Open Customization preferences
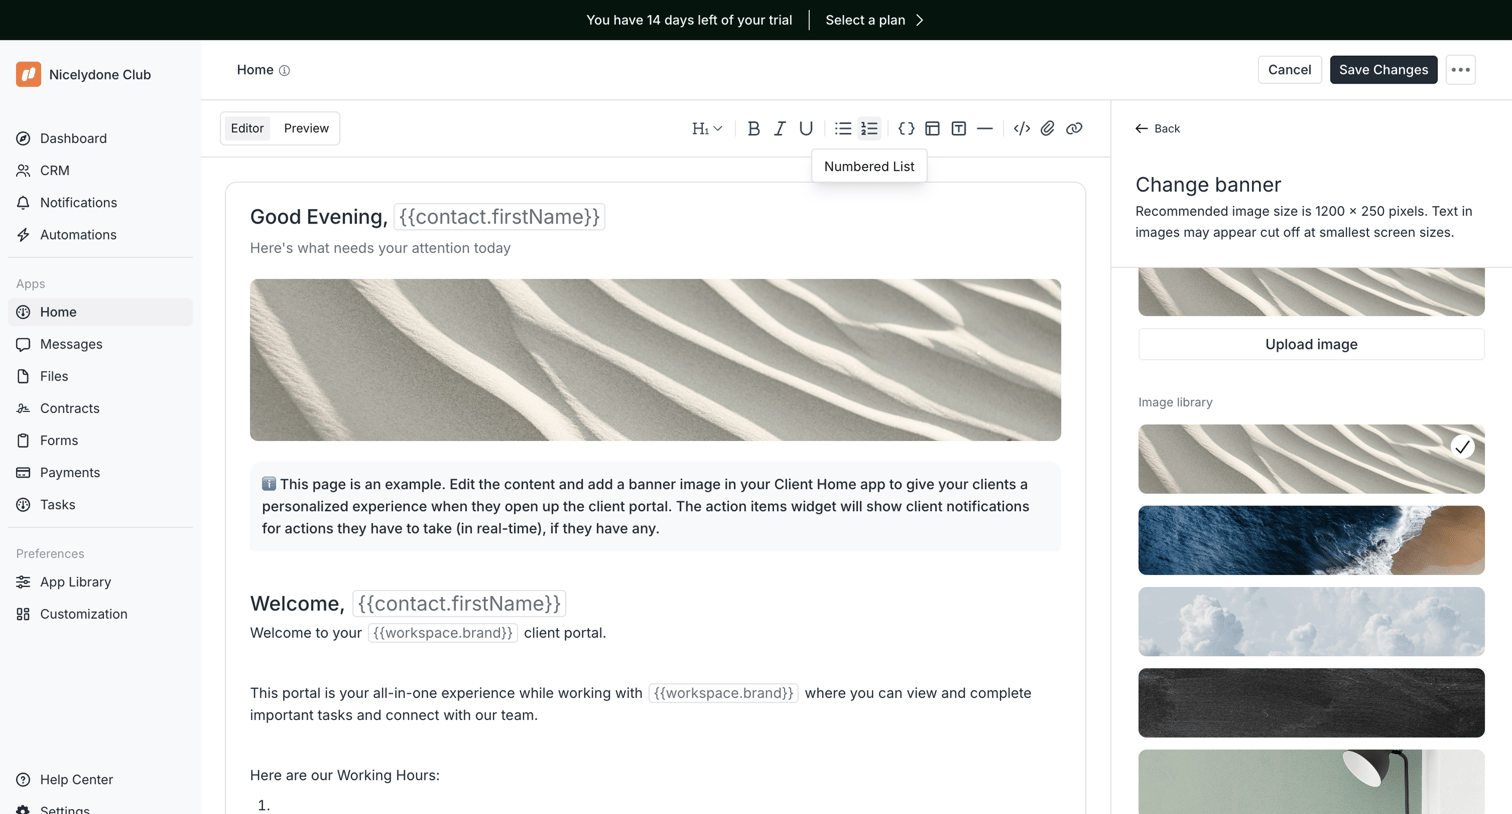 coord(100,614)
